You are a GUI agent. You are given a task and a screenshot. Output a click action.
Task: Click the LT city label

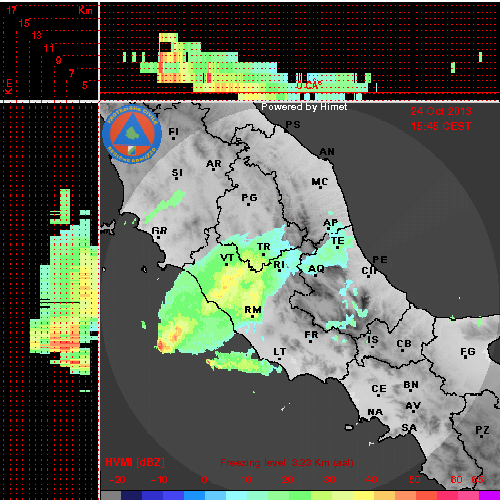[279, 353]
